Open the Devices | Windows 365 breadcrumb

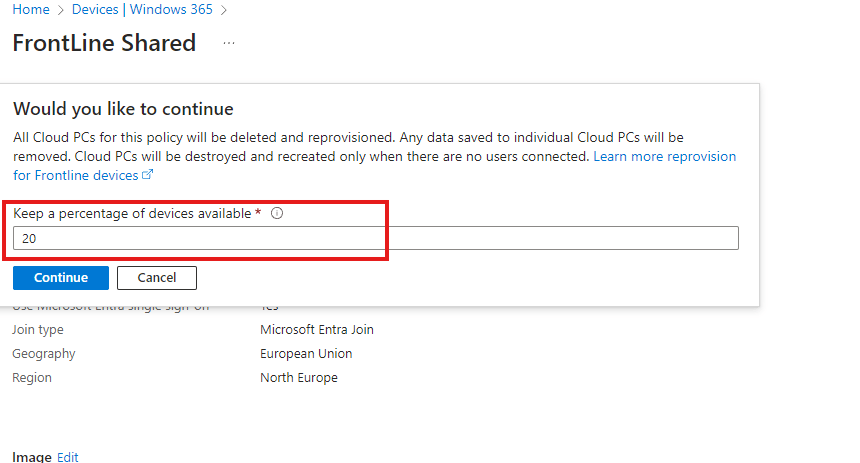pyautogui.click(x=143, y=10)
